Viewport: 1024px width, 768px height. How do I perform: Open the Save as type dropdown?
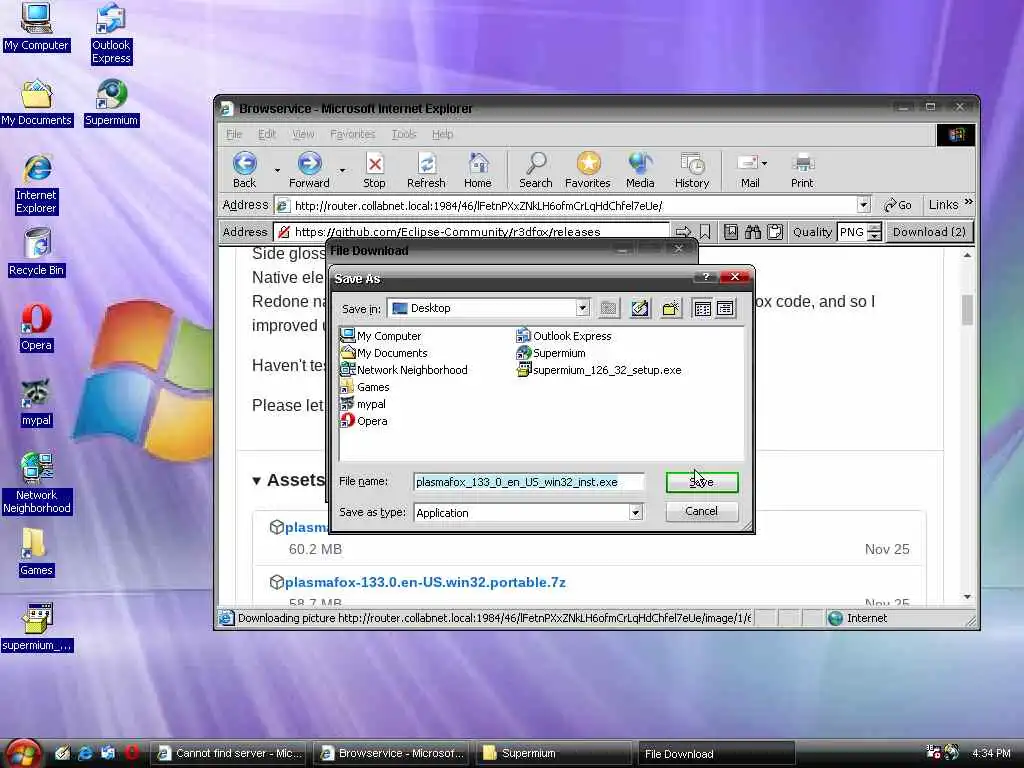pyautogui.click(x=635, y=513)
